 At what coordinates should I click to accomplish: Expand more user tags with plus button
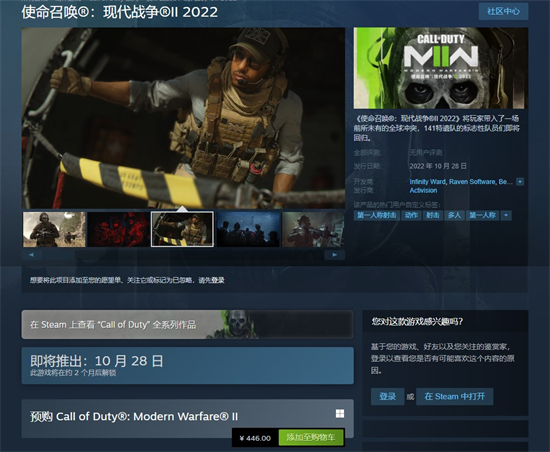[x=506, y=215]
